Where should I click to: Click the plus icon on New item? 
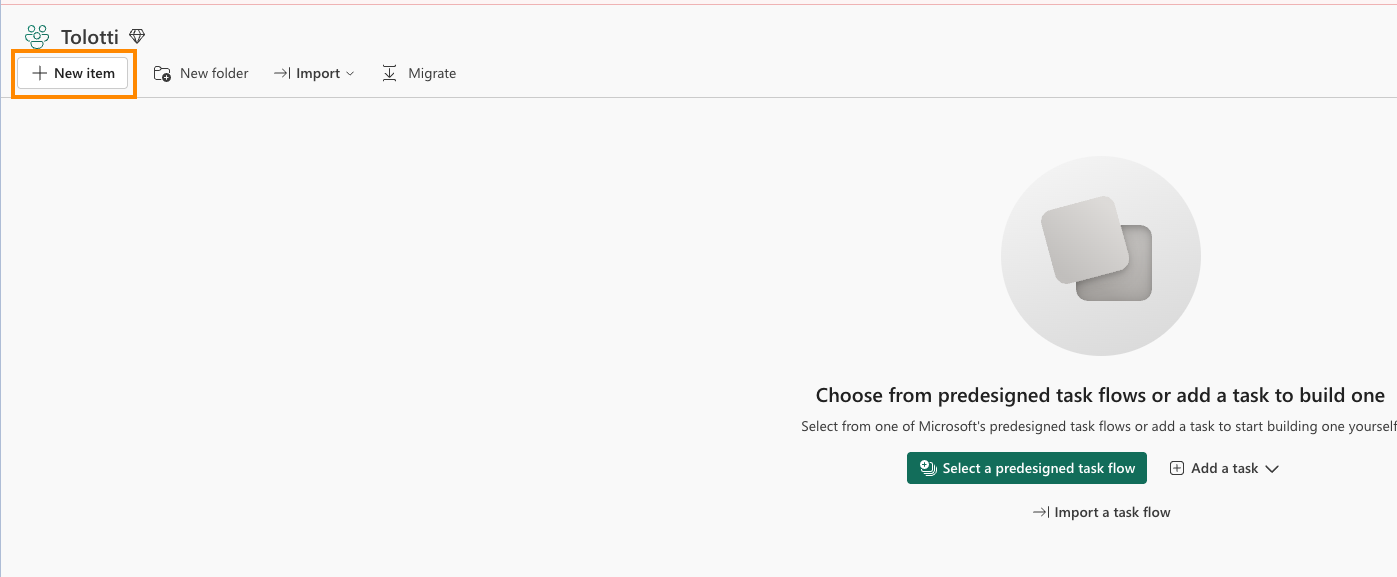[x=40, y=73]
